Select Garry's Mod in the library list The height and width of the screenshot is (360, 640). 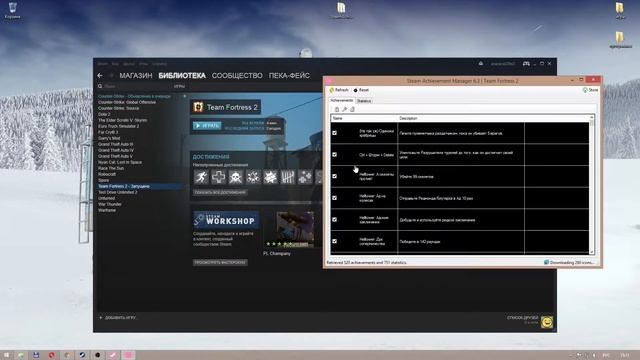(x=109, y=138)
